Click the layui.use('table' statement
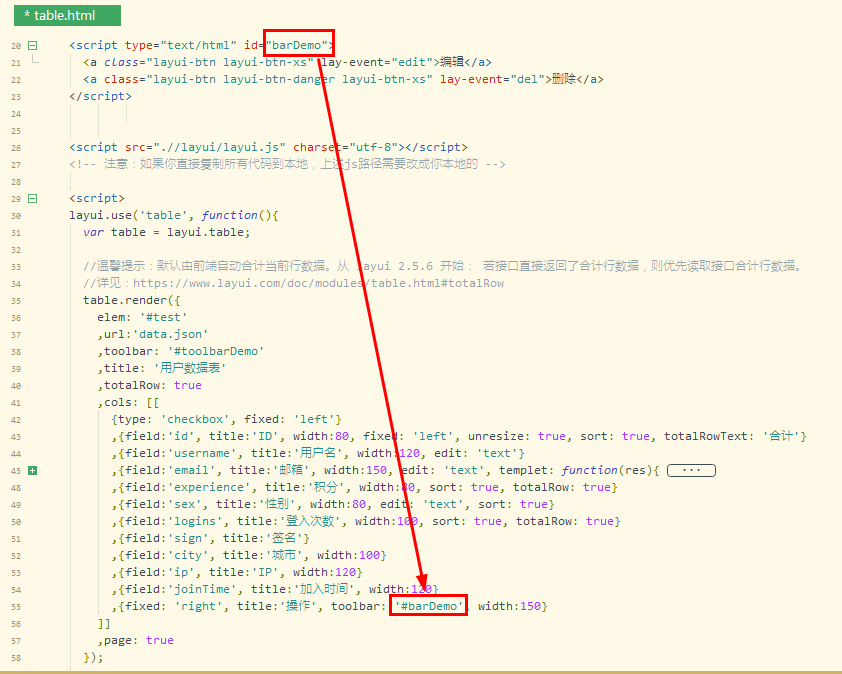Viewport: 842px width, 674px height. (x=174, y=215)
